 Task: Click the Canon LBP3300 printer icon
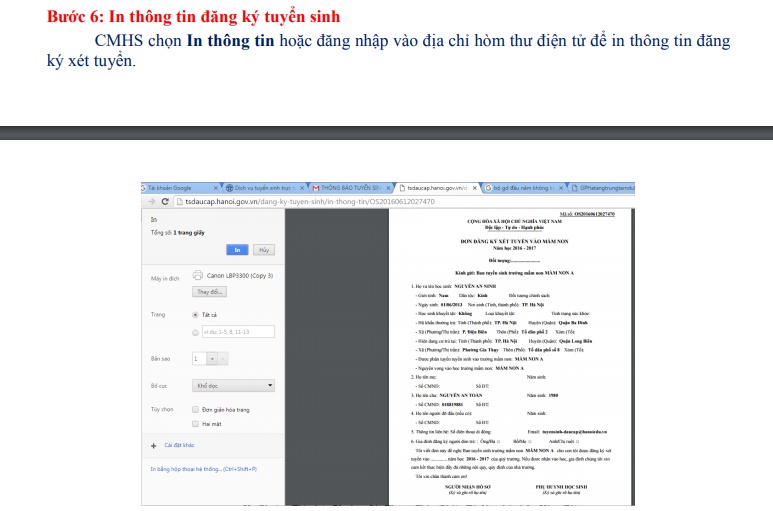click(x=197, y=275)
